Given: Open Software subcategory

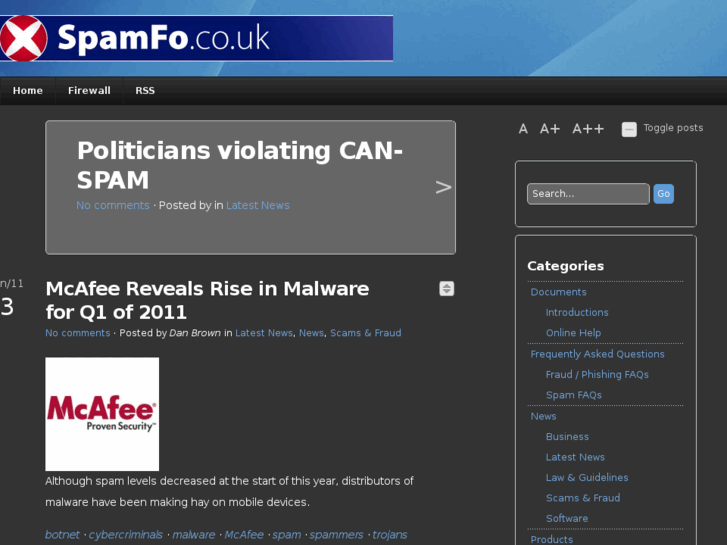Looking at the screenshot, I should tap(567, 519).
